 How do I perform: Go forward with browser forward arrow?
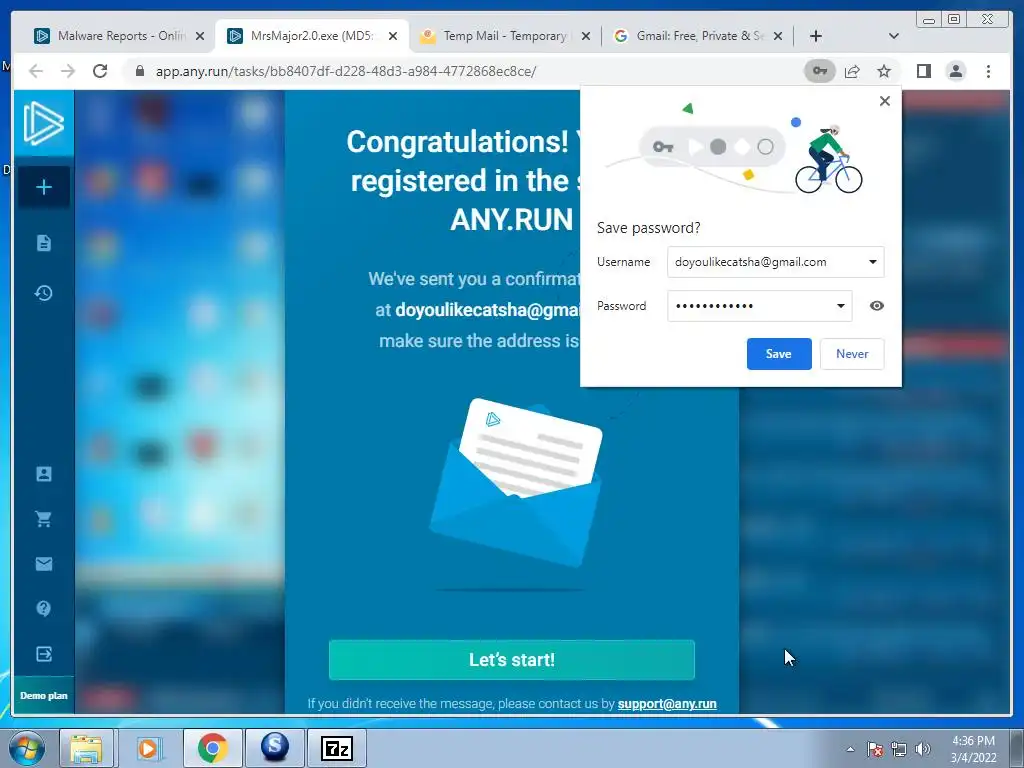coord(68,71)
